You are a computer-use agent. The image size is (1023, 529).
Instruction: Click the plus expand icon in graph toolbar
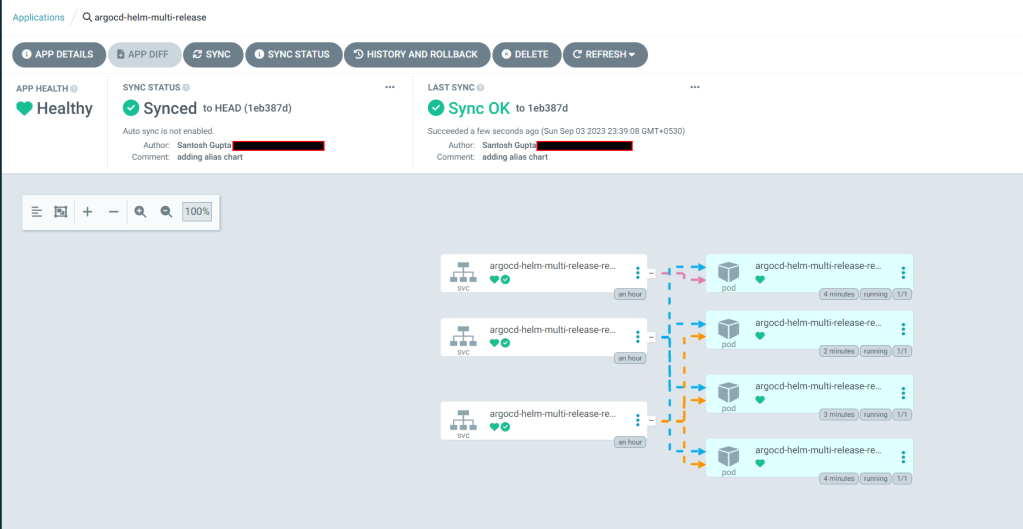point(87,211)
